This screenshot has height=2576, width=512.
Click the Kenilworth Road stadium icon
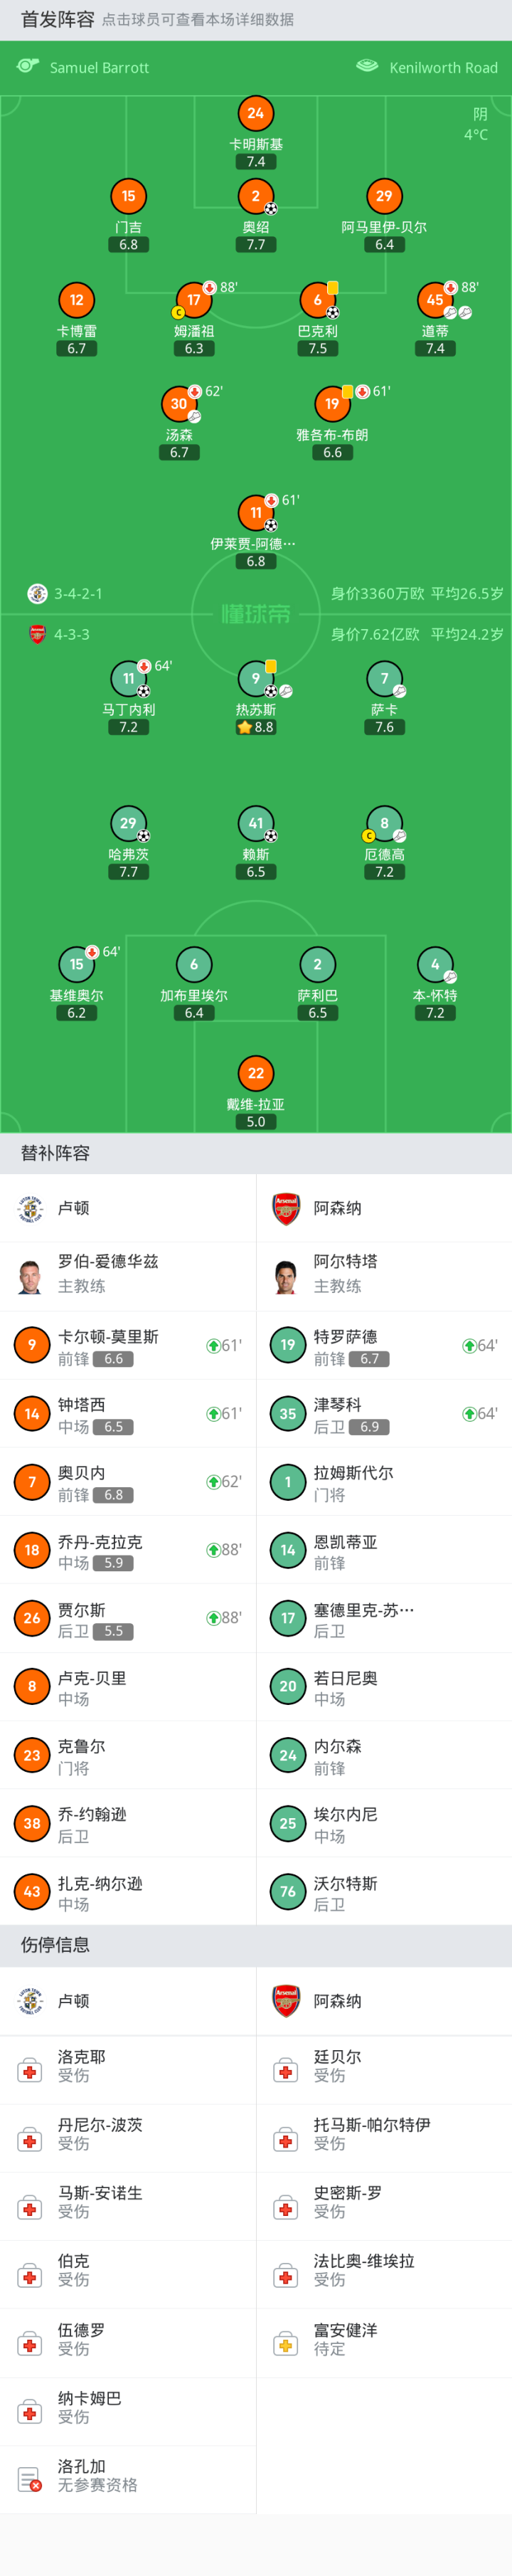click(367, 66)
